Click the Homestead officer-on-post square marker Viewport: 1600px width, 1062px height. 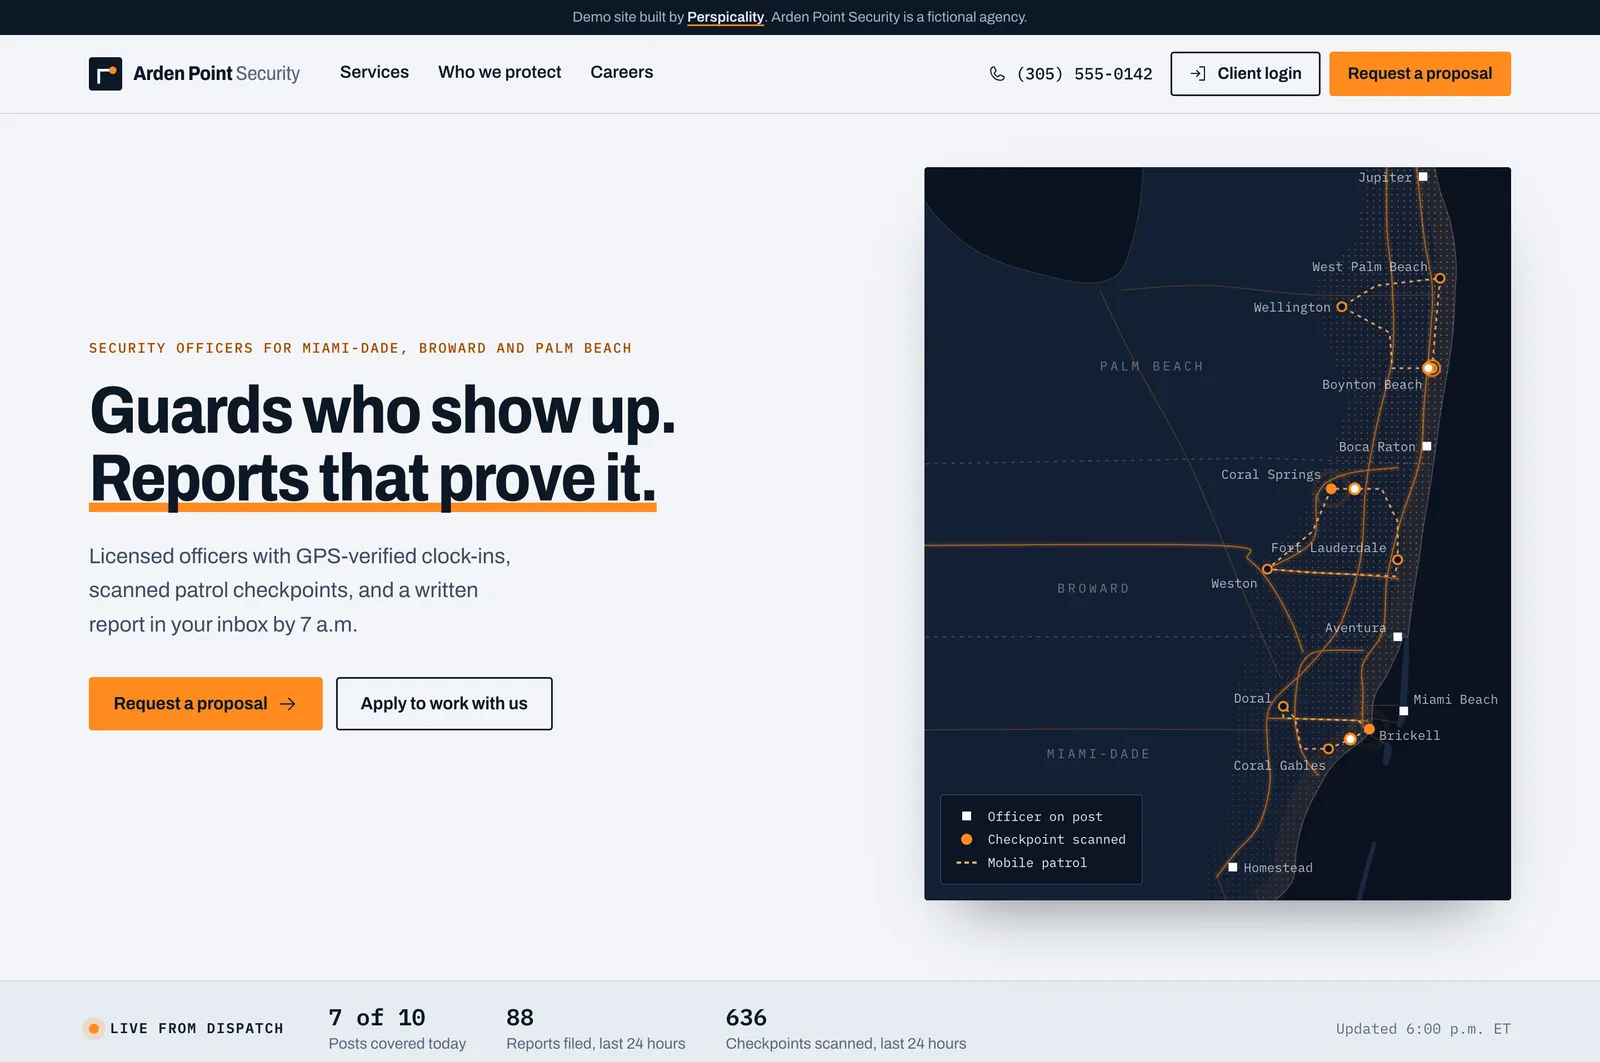(x=1233, y=867)
